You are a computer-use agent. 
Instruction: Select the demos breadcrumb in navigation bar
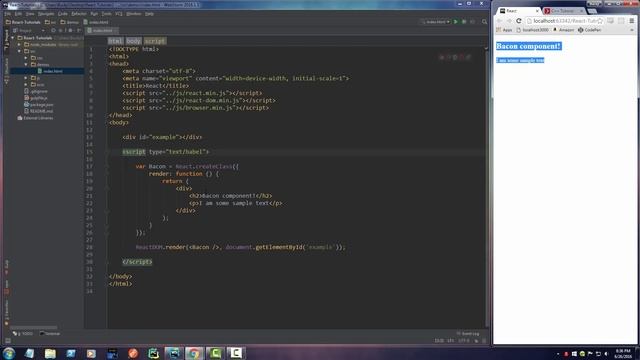70,22
